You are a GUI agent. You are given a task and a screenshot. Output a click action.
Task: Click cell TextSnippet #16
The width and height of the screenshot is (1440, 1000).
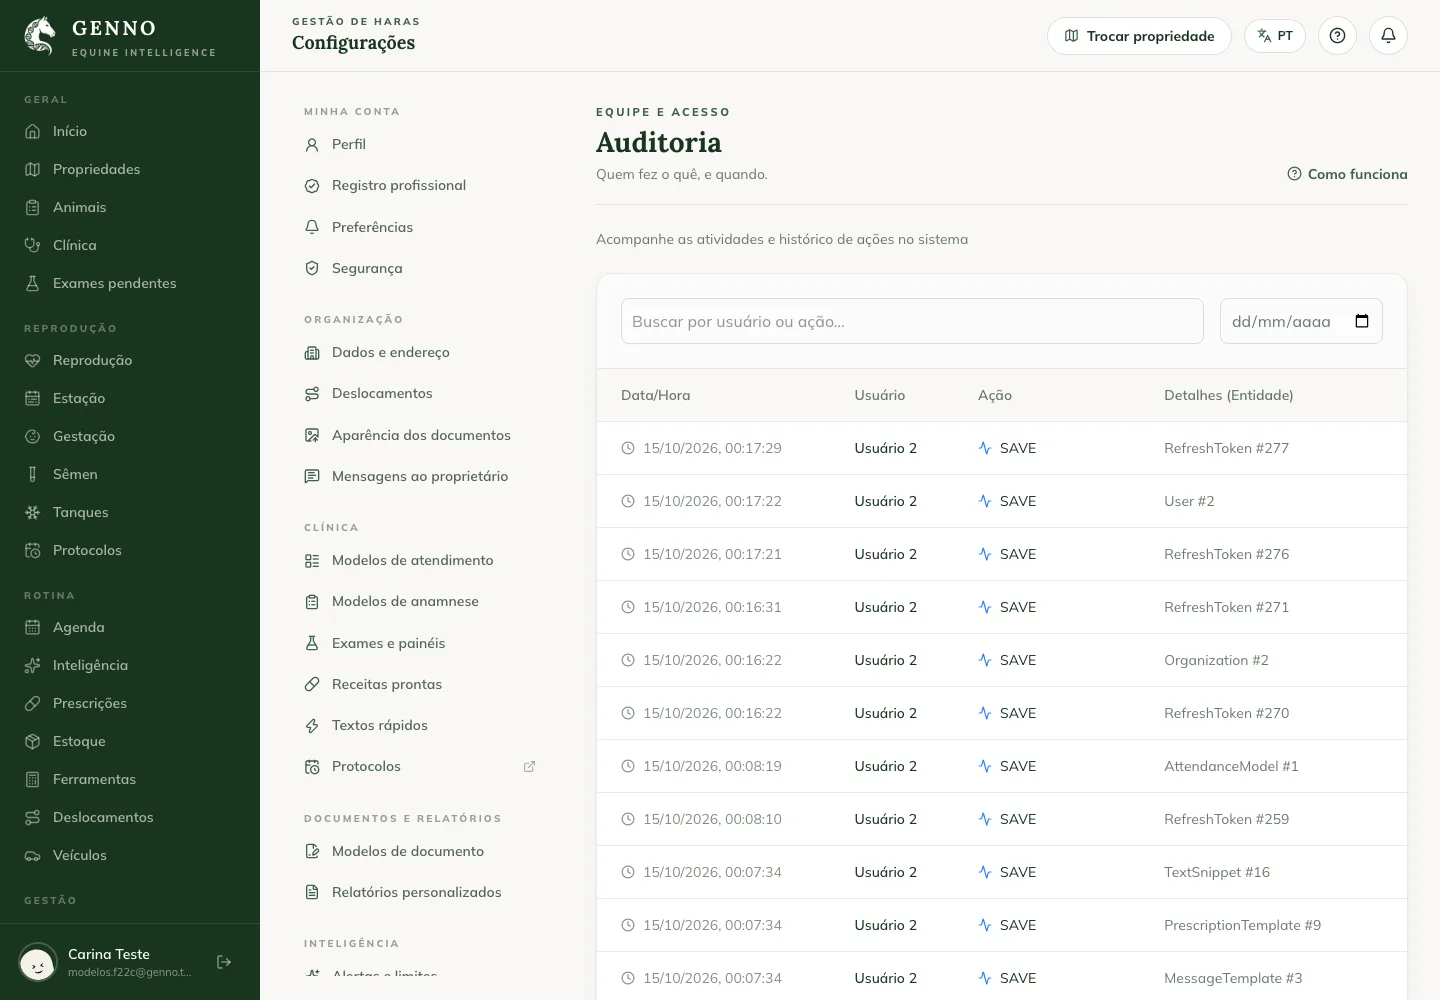pos(1217,872)
